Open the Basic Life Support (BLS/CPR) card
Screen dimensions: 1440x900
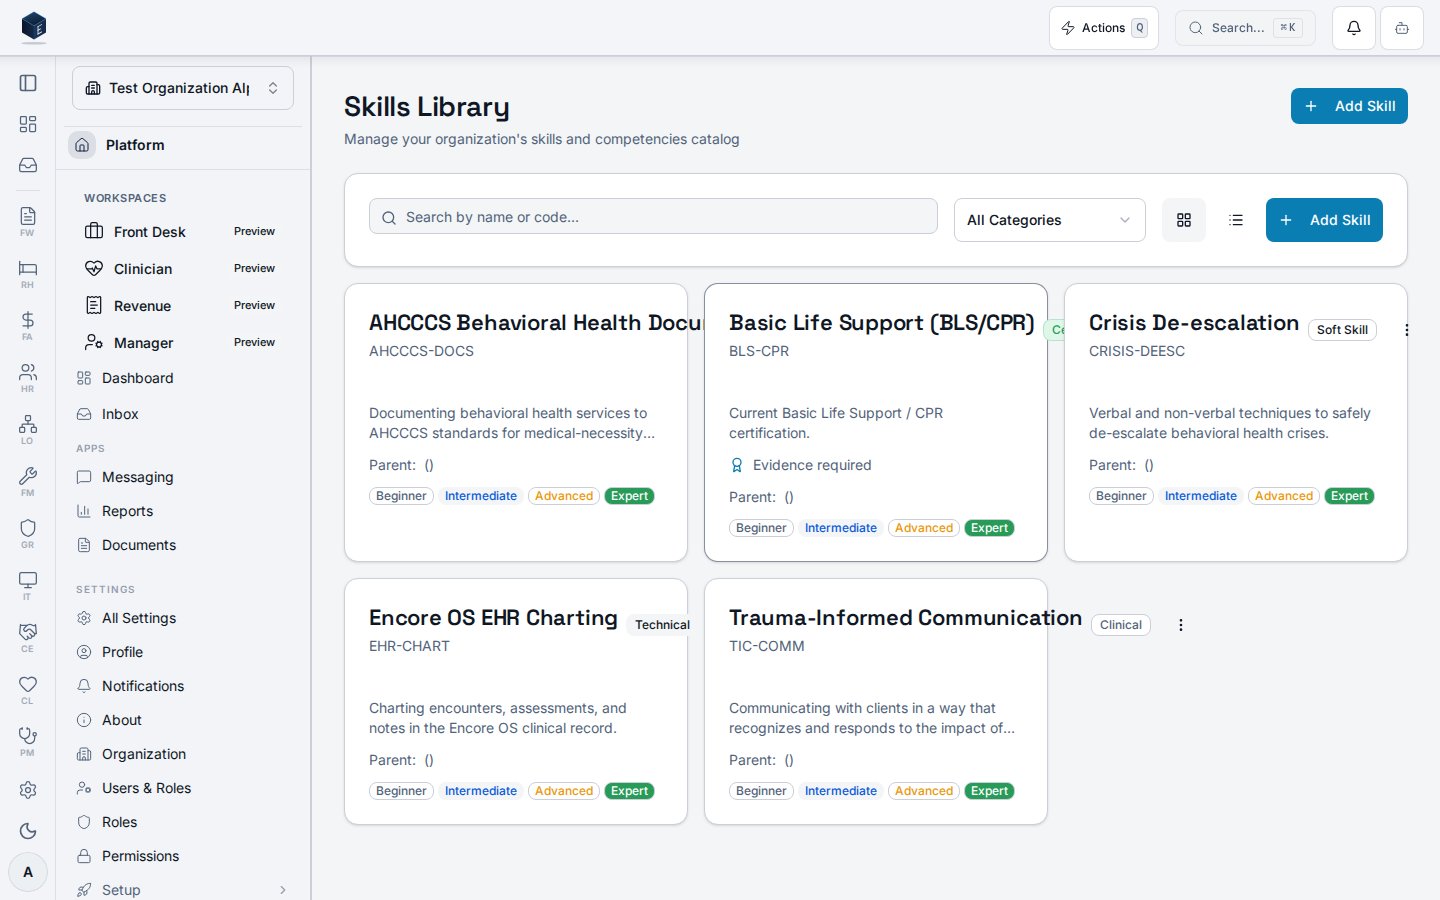pos(876,422)
